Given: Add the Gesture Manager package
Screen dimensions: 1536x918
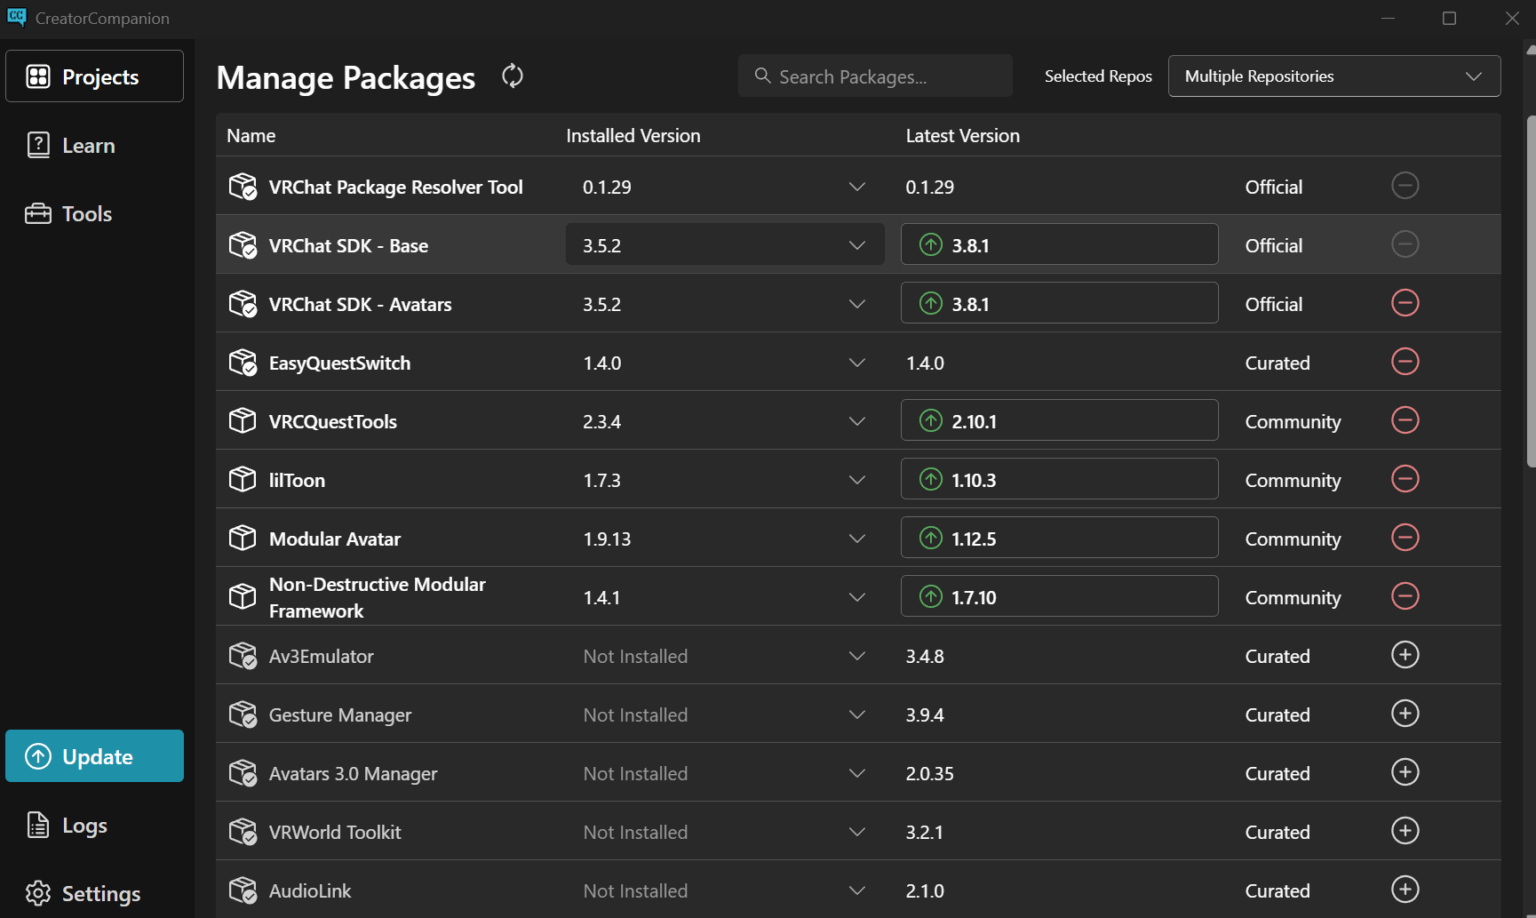Looking at the screenshot, I should click(1404, 714).
